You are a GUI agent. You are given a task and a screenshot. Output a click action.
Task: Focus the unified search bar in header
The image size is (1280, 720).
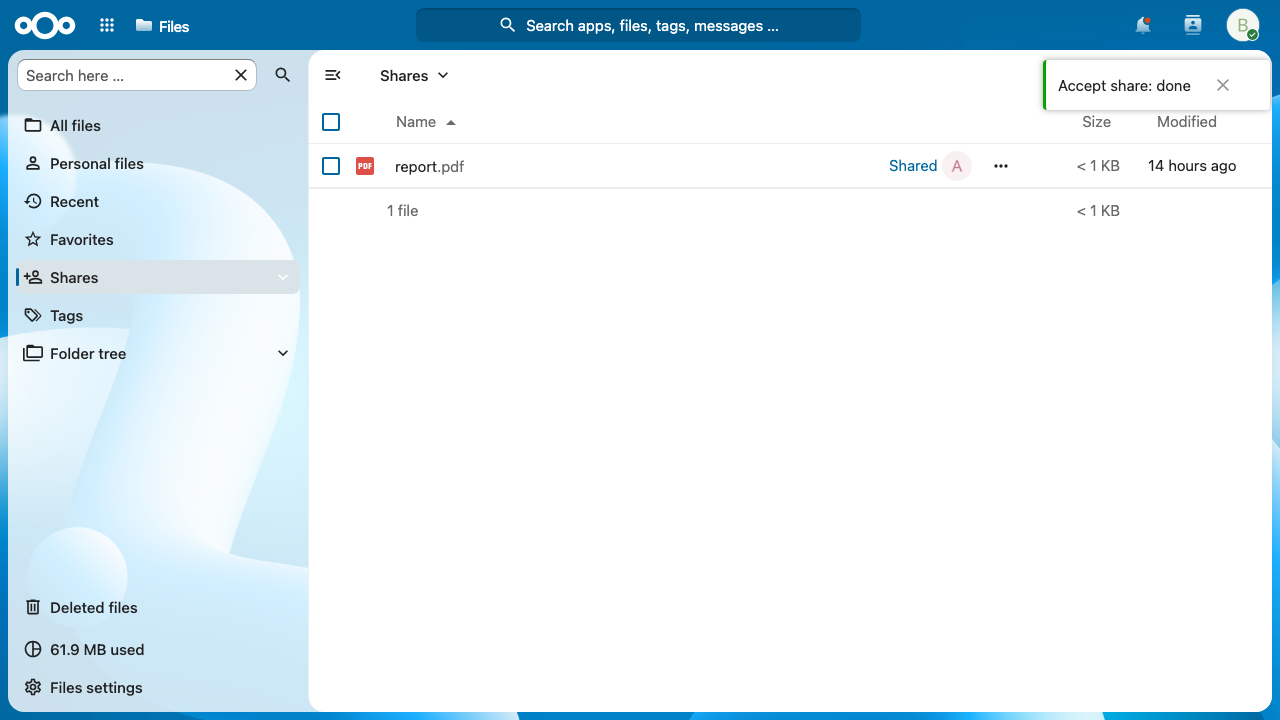[638, 26]
